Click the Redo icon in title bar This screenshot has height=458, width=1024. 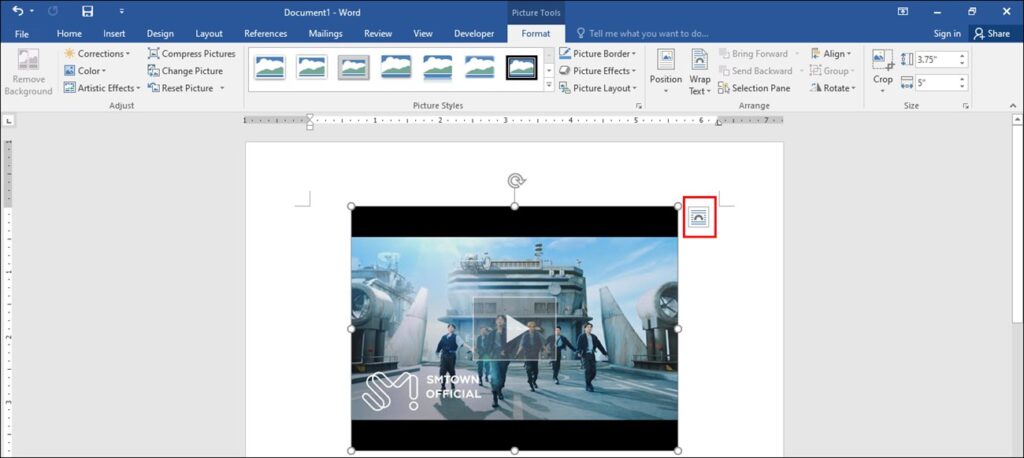pyautogui.click(x=54, y=11)
